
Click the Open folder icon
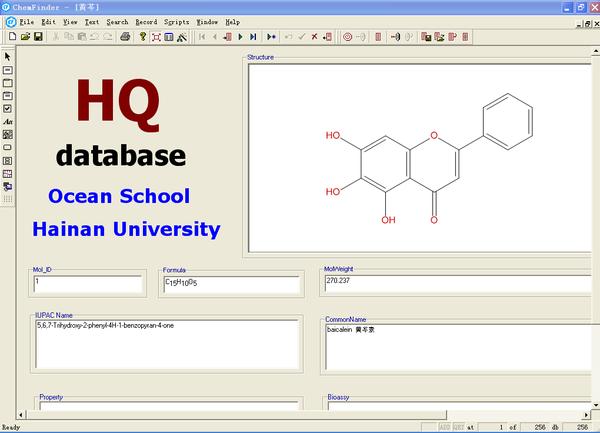[x=25, y=36]
